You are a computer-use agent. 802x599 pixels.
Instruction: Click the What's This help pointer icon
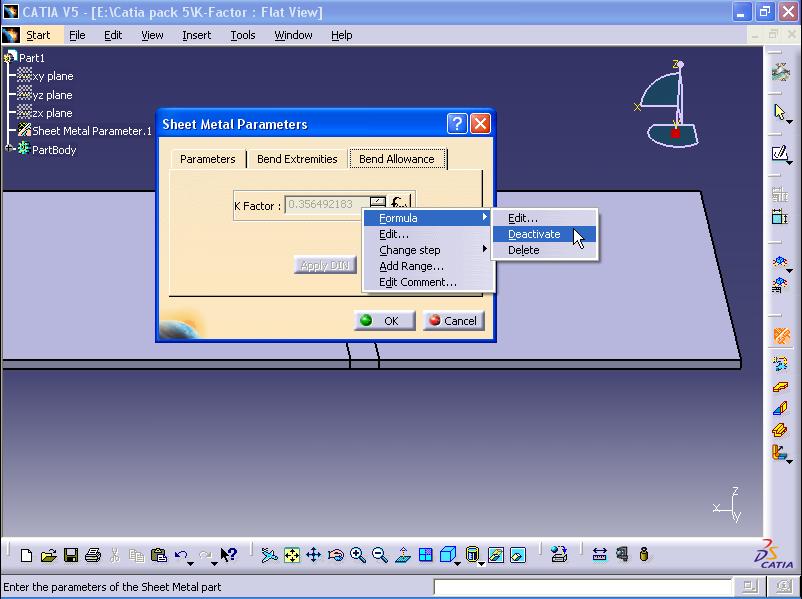[x=229, y=555]
